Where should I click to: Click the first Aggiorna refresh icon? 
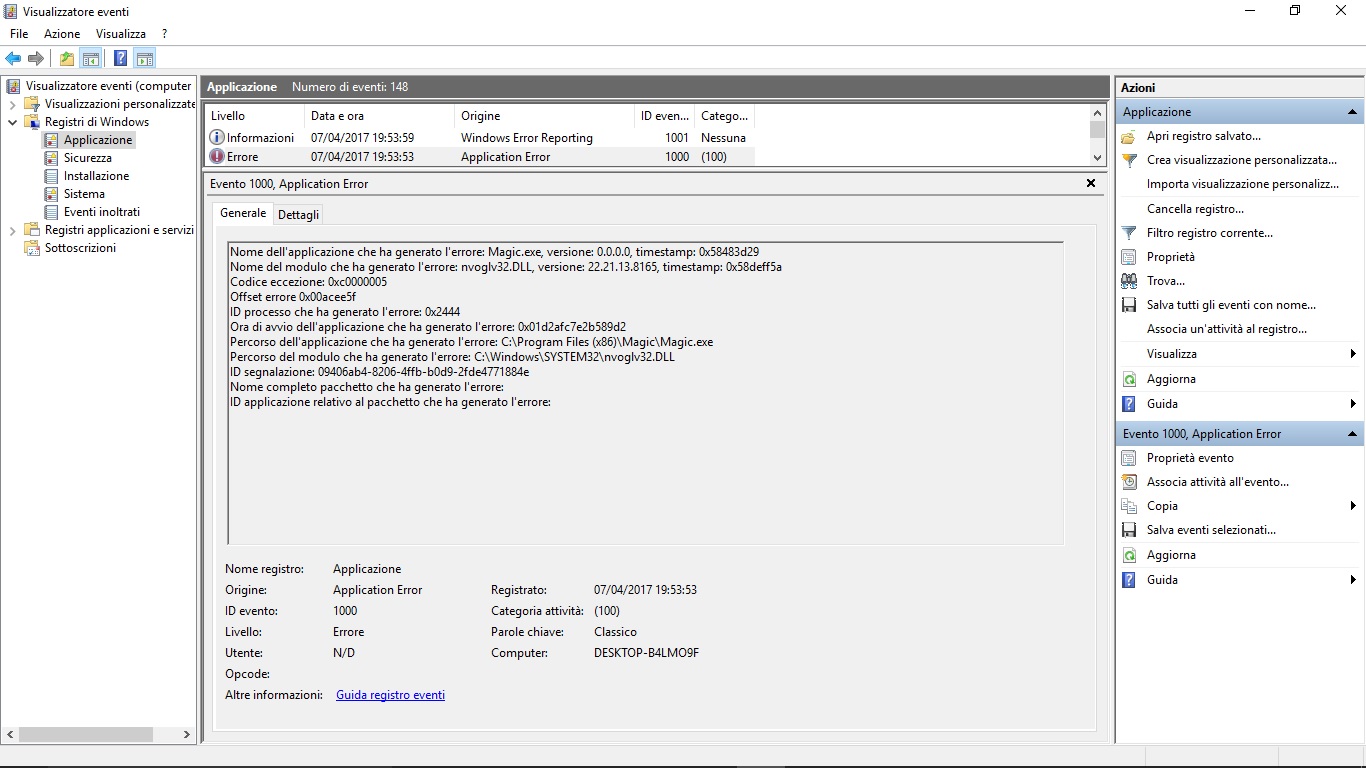[1129, 379]
